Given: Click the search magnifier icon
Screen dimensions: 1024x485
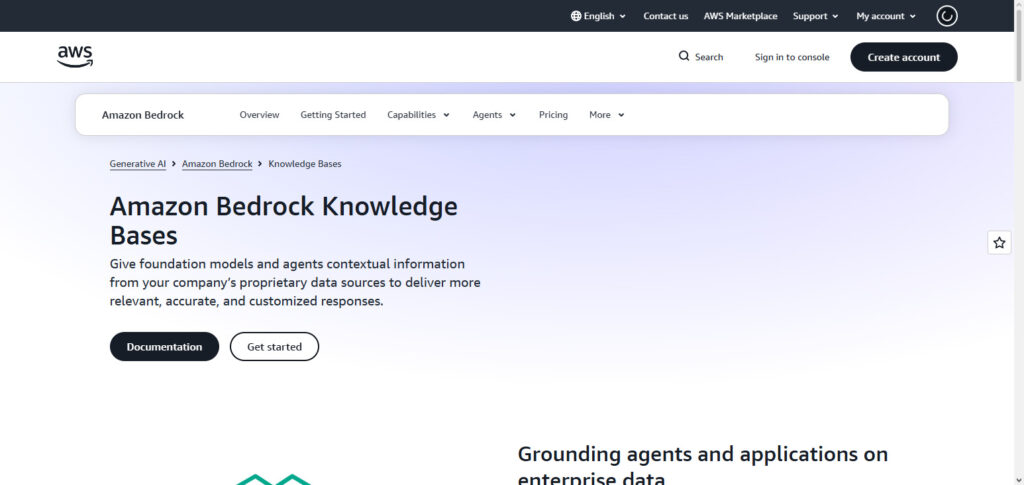Looking at the screenshot, I should pyautogui.click(x=684, y=56).
